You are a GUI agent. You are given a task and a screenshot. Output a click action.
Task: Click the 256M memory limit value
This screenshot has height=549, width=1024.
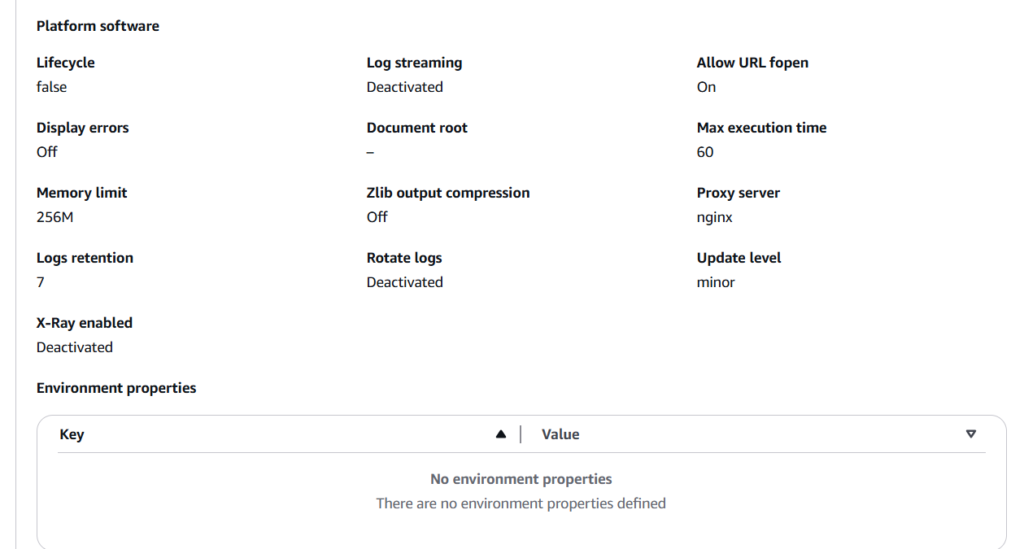55,217
